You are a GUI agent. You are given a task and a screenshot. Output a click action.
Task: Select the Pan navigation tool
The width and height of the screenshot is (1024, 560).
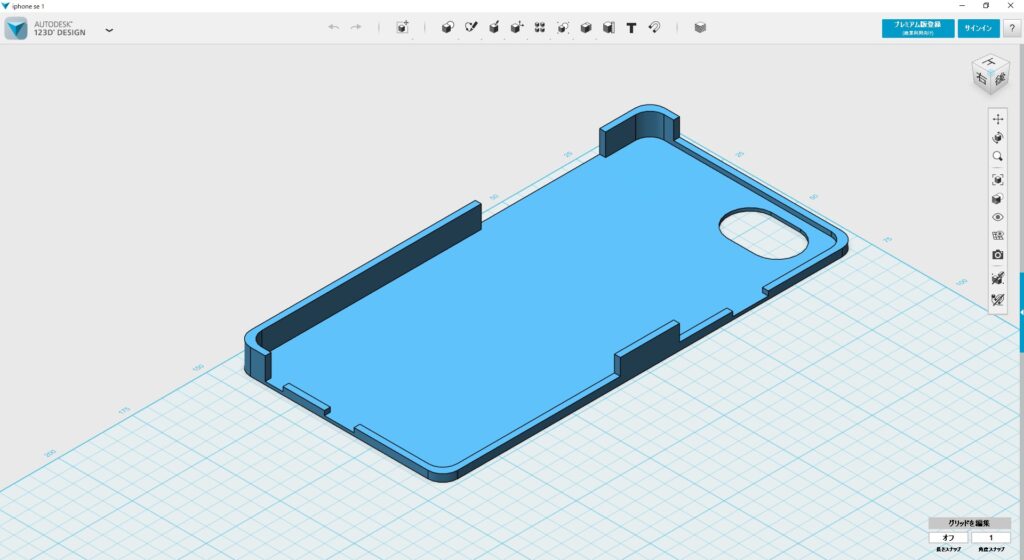tap(998, 119)
